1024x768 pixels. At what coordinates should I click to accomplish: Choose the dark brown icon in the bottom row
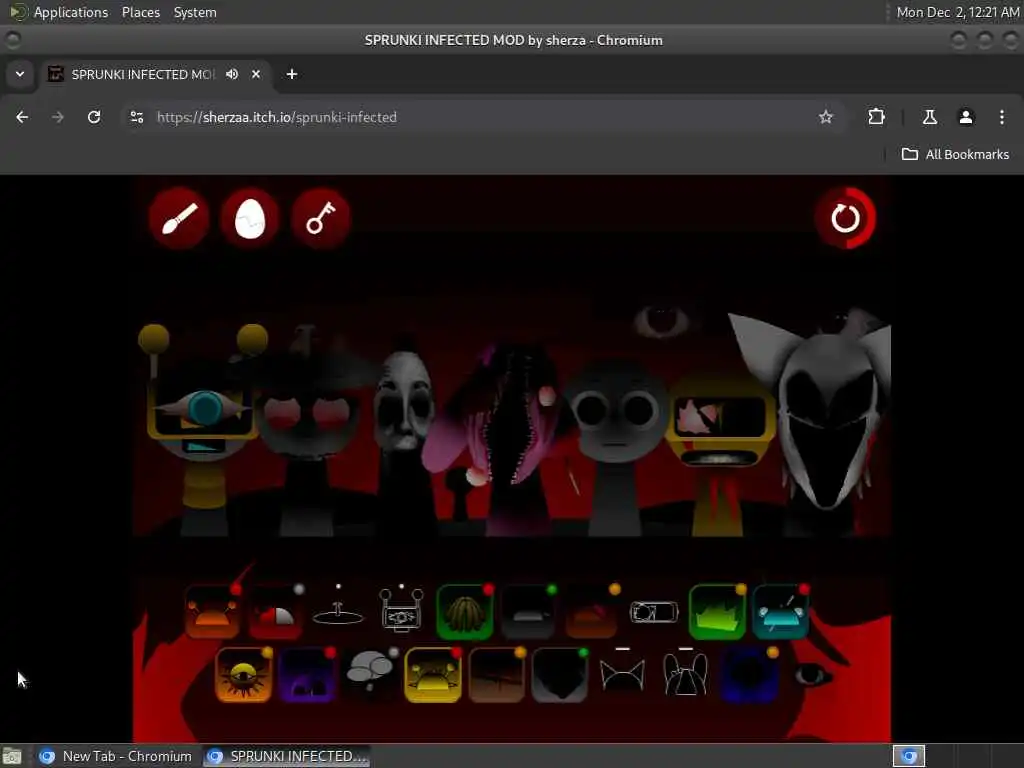tap(496, 675)
